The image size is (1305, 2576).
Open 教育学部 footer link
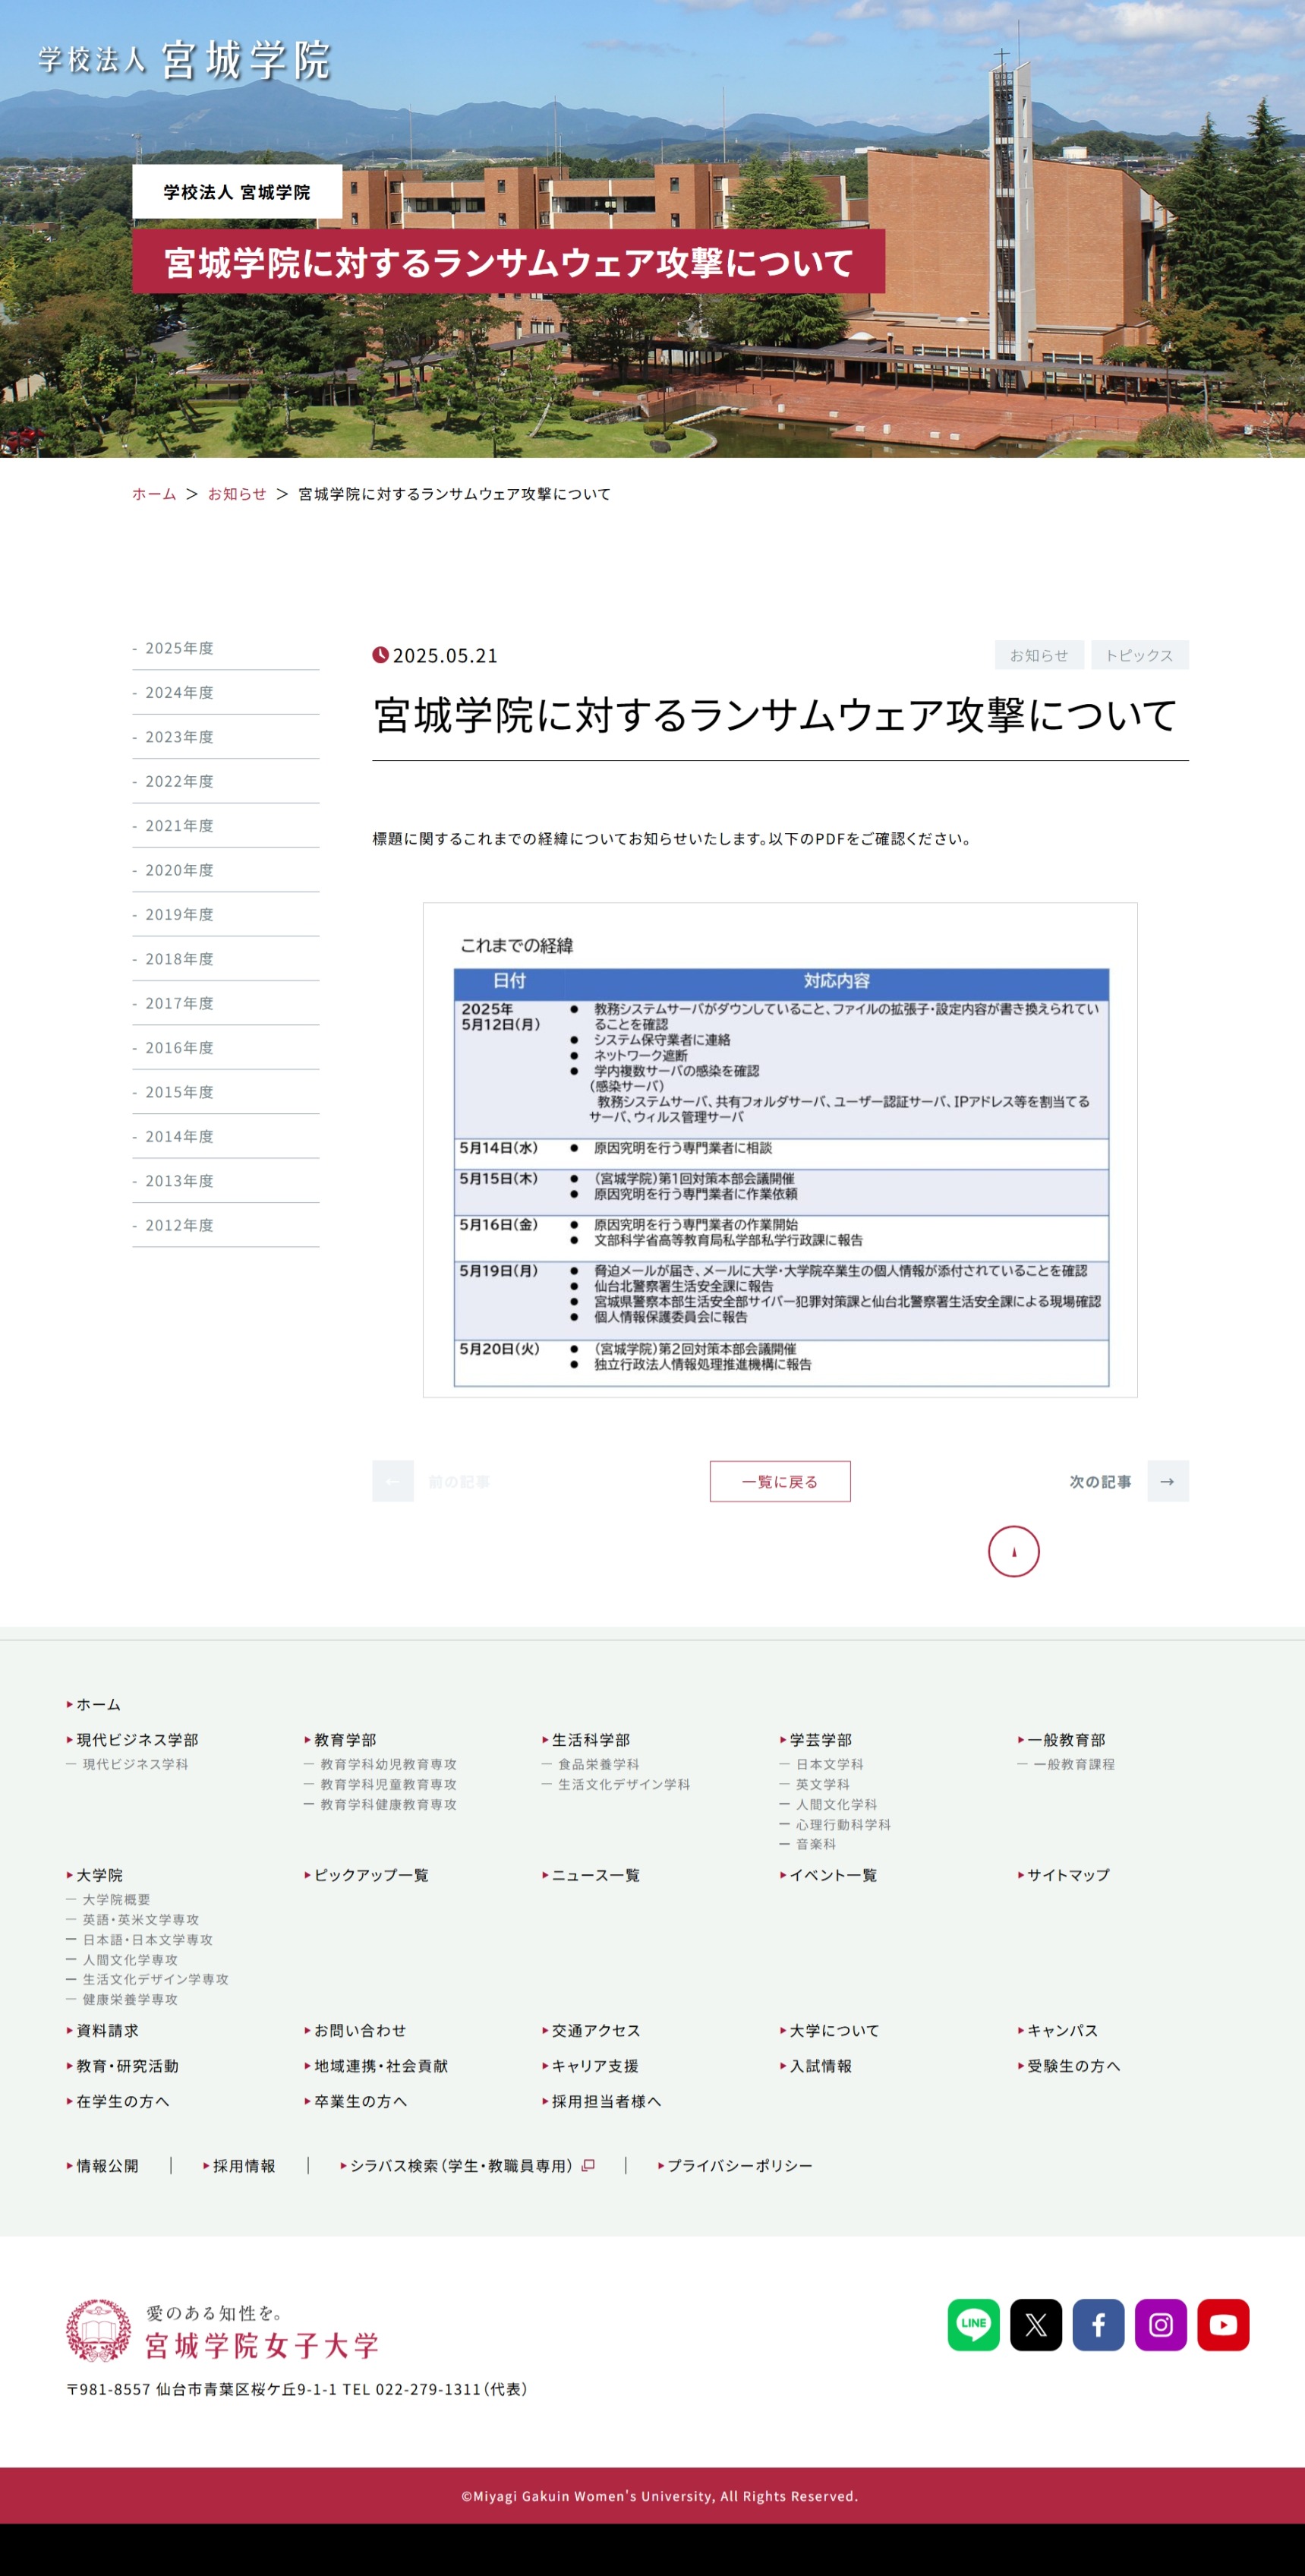[x=341, y=1740]
